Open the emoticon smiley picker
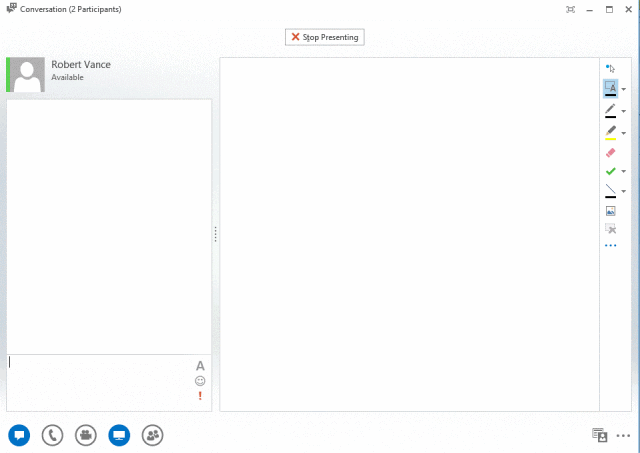Image resolution: width=640 pixels, height=453 pixels. [x=200, y=381]
